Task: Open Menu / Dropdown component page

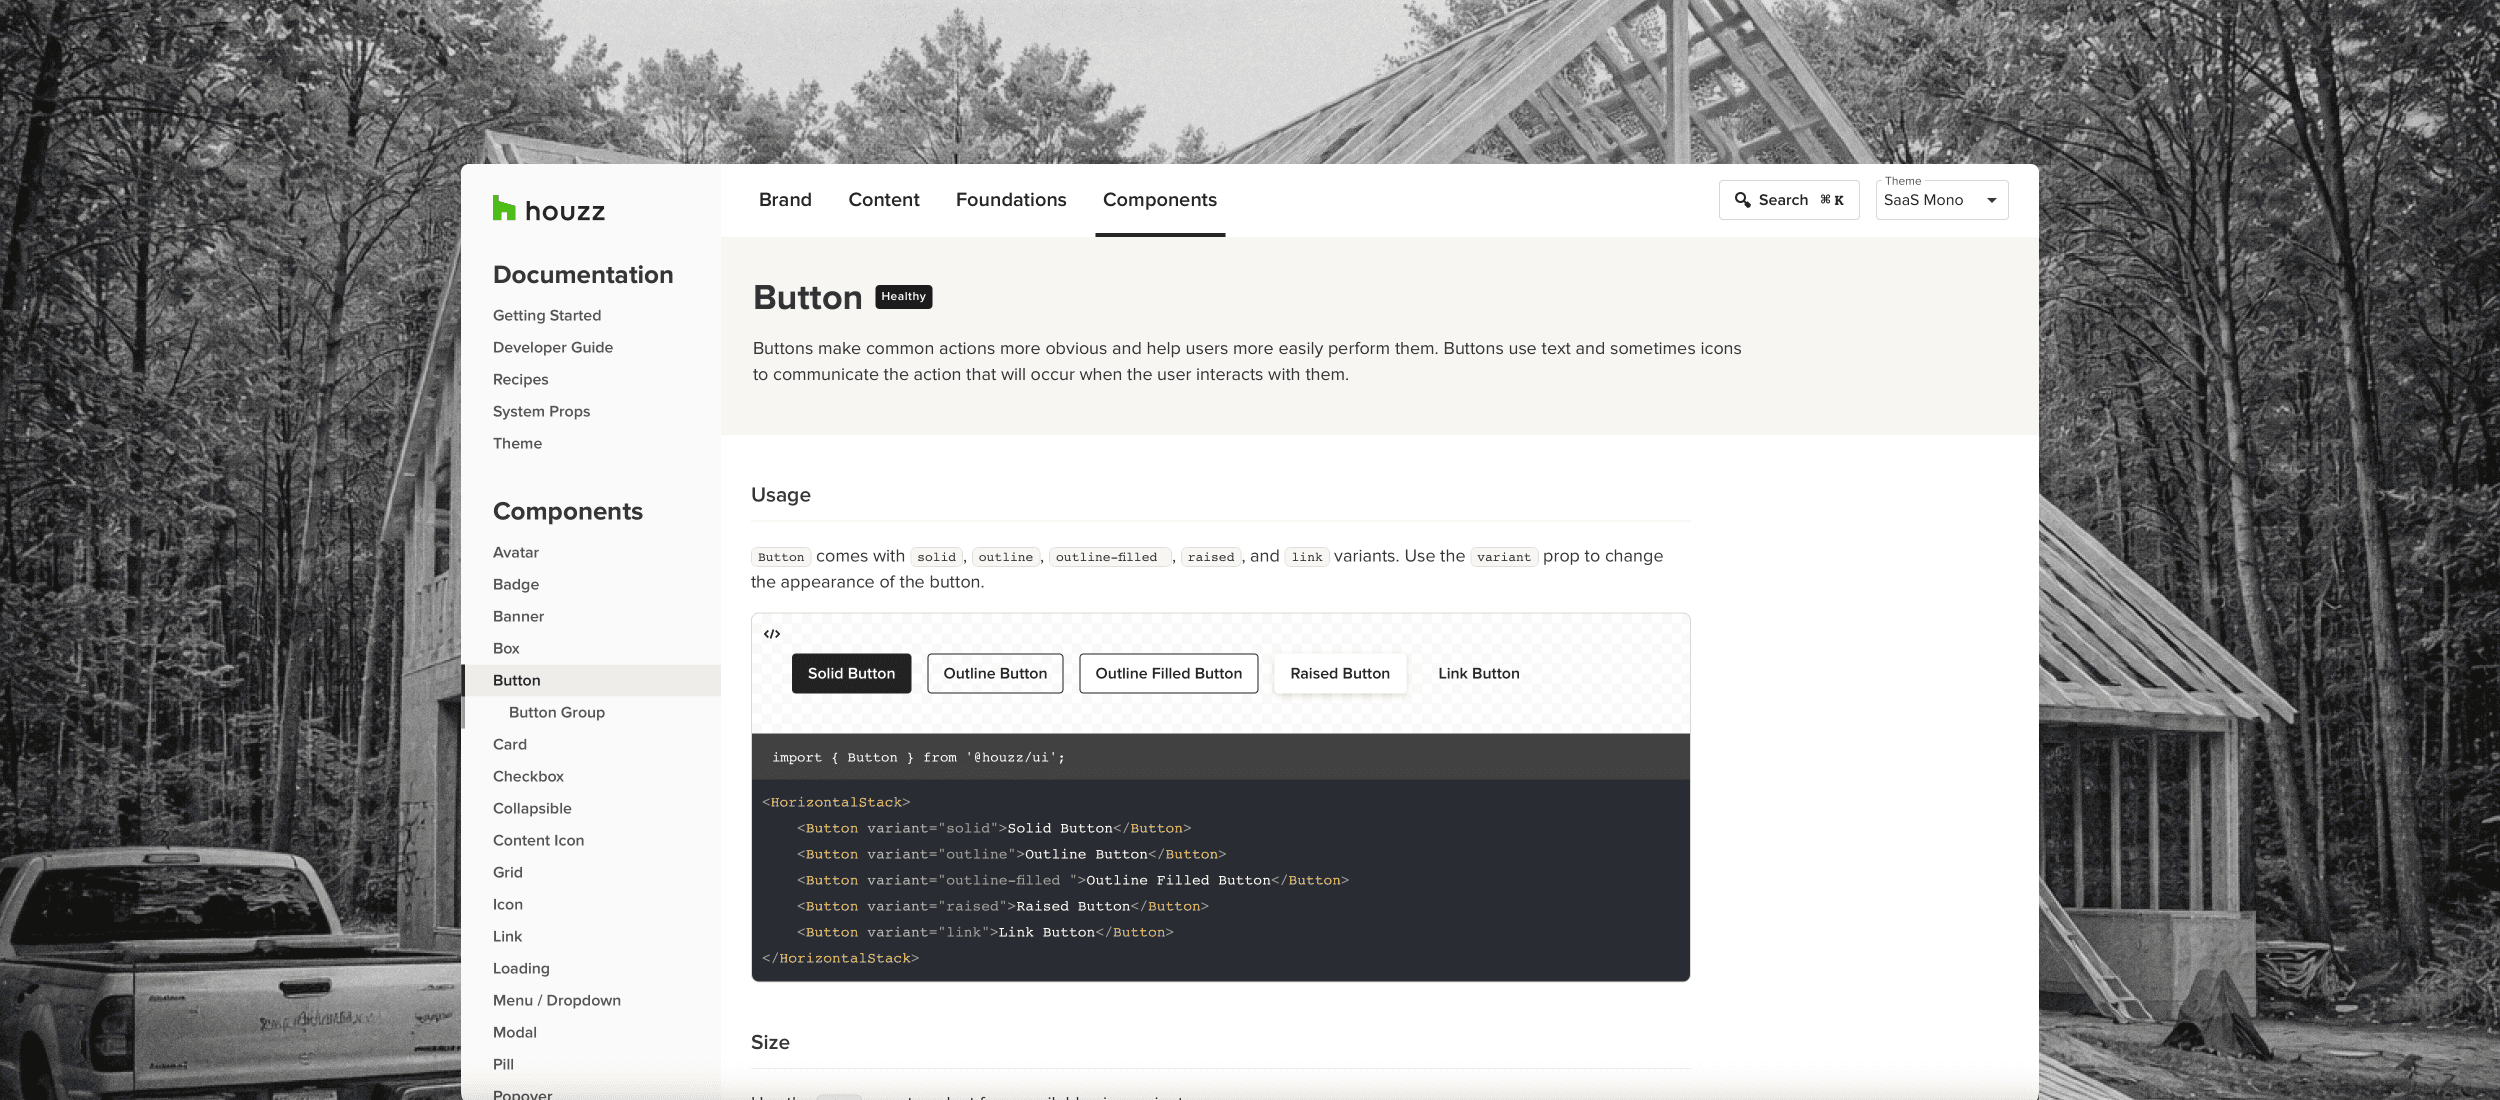Action: coord(556,1001)
